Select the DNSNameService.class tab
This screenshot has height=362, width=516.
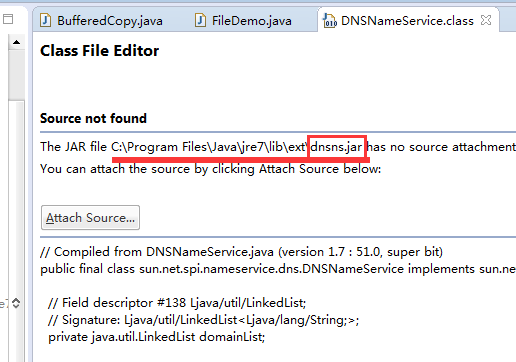click(x=407, y=21)
